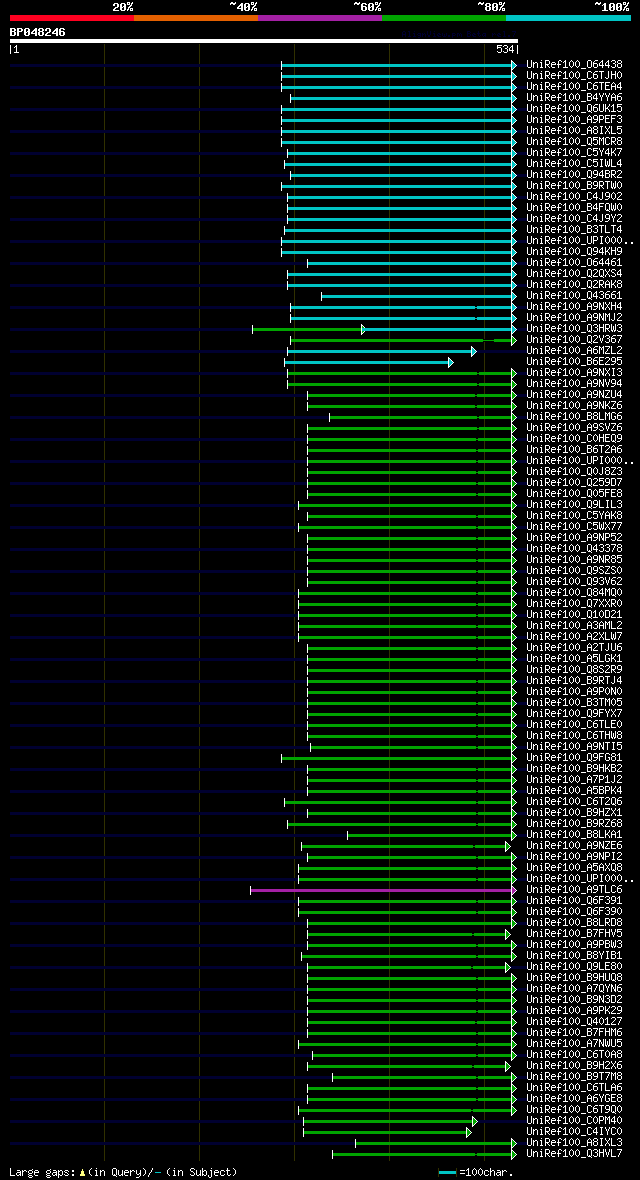Select the UniRef100_Q10D21 label
The width and height of the screenshot is (640, 1180).
(x=574, y=615)
